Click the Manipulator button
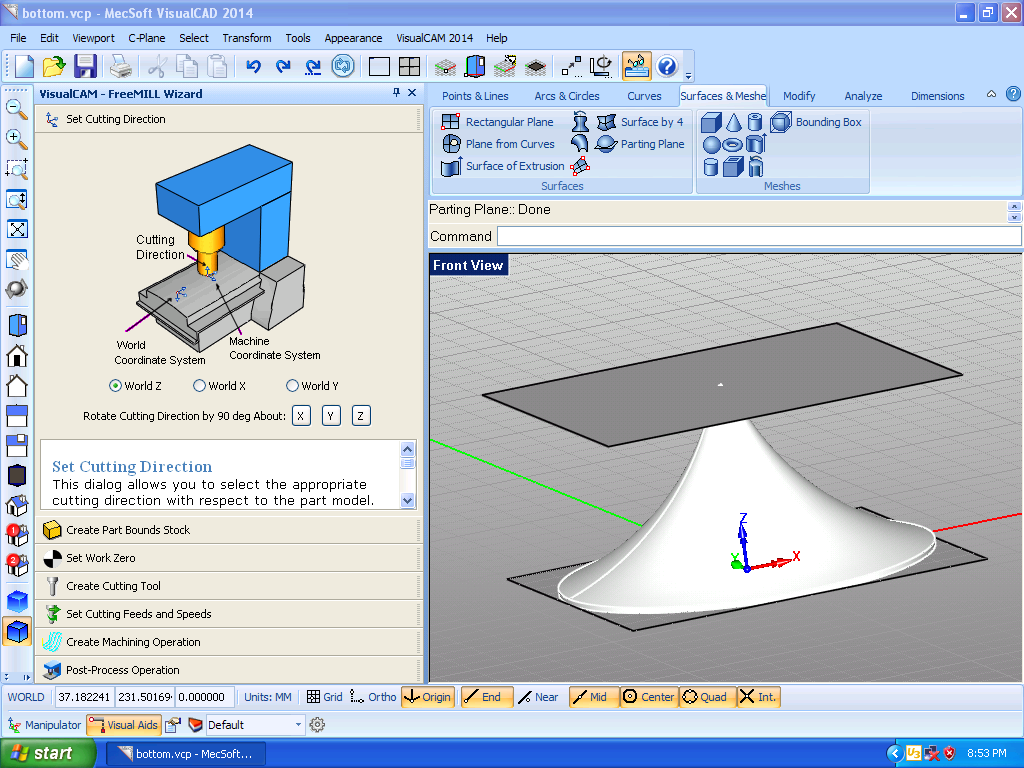Viewport: 1024px width, 768px height. pyautogui.click(x=44, y=724)
